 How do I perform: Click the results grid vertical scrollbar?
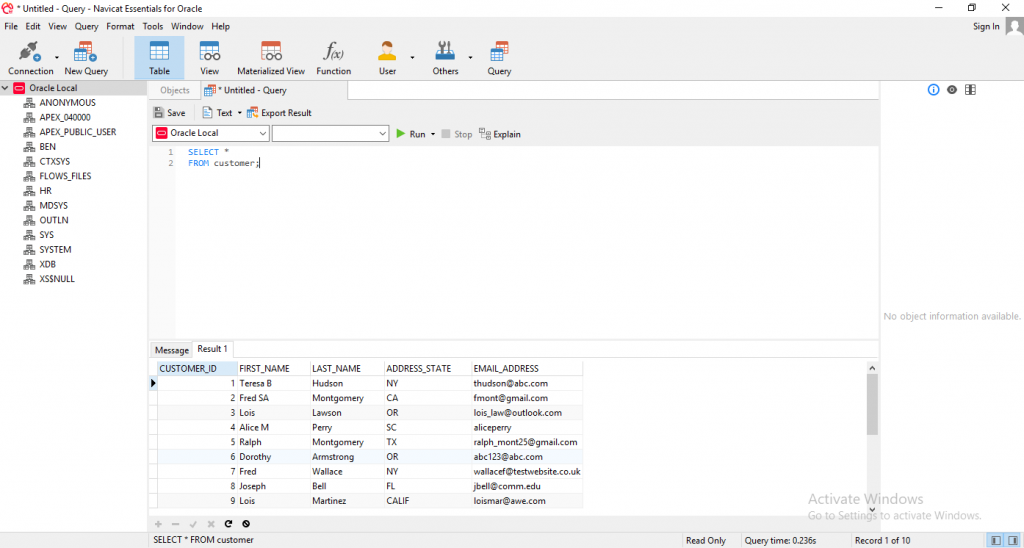point(872,405)
